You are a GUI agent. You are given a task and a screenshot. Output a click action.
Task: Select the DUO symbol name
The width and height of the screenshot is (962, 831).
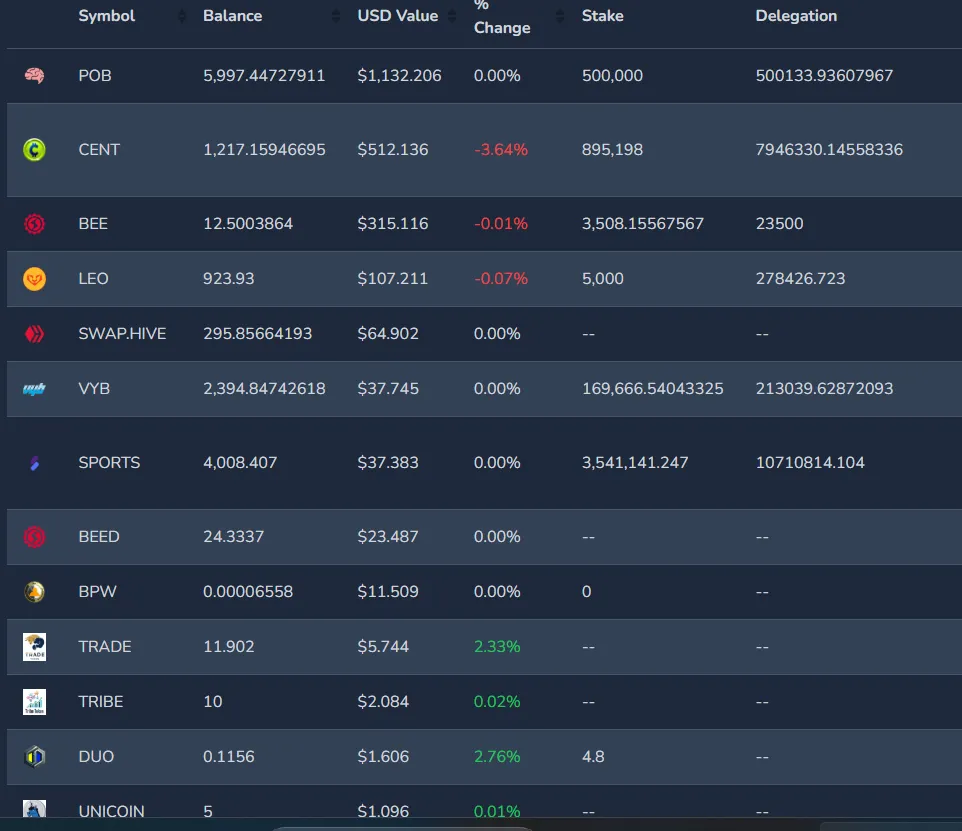click(x=96, y=757)
